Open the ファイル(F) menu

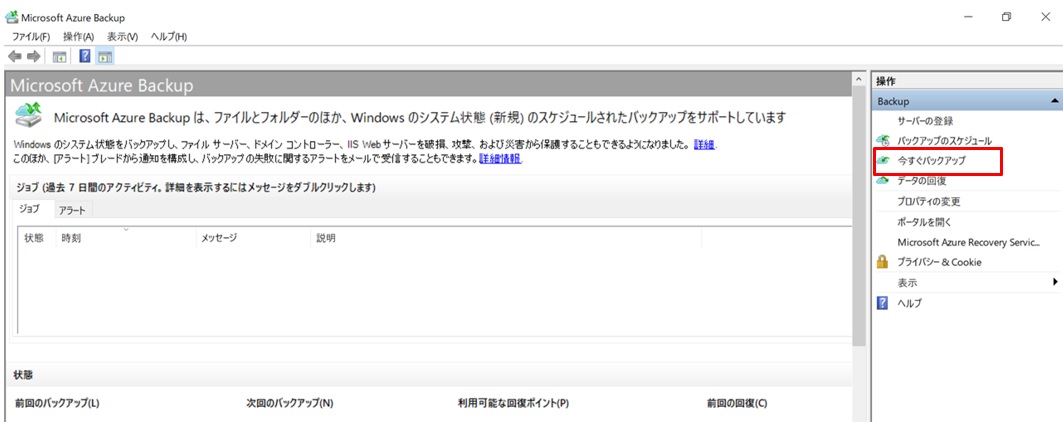(x=31, y=37)
